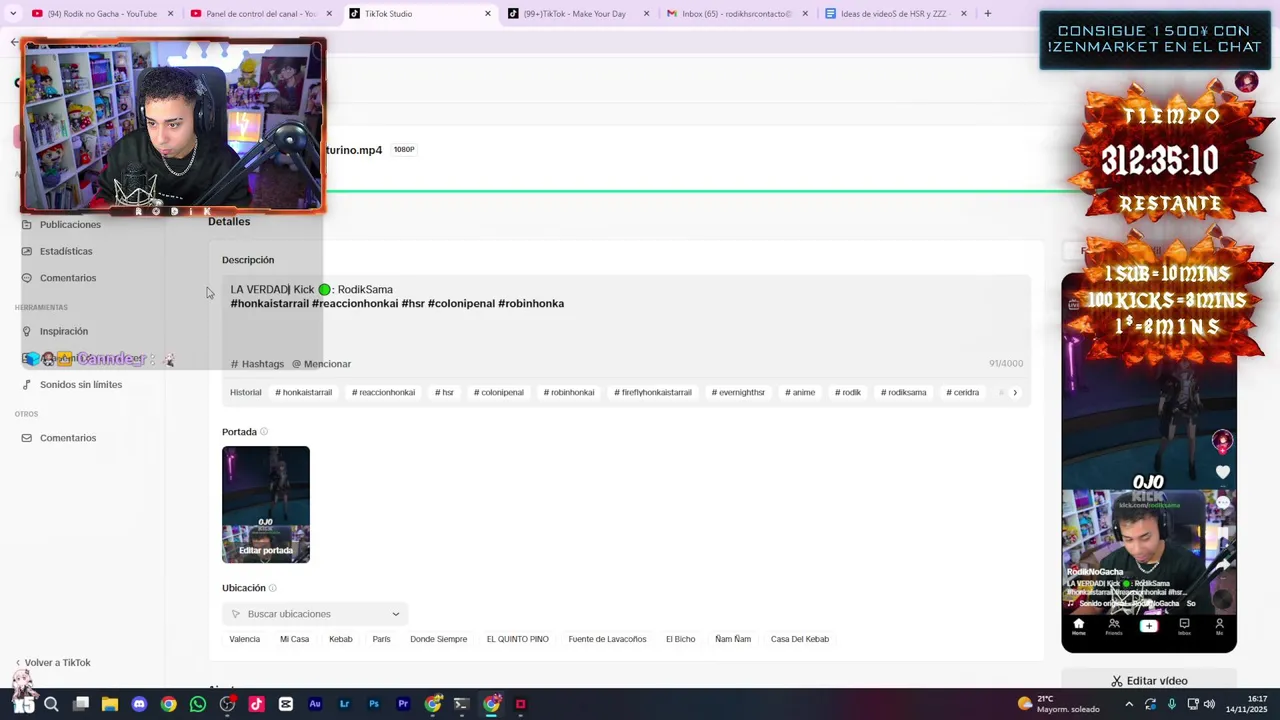
Task: Click the microphone tray icon
Action: (1171, 704)
